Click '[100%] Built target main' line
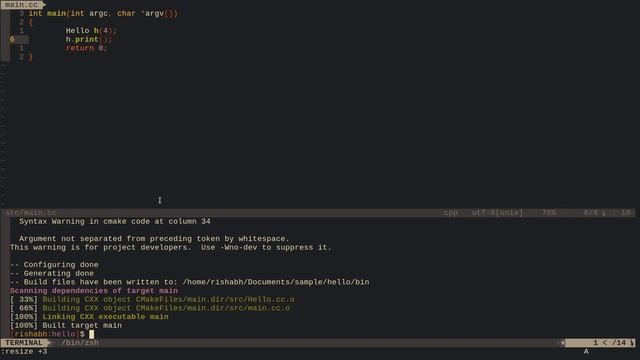 click(66, 325)
